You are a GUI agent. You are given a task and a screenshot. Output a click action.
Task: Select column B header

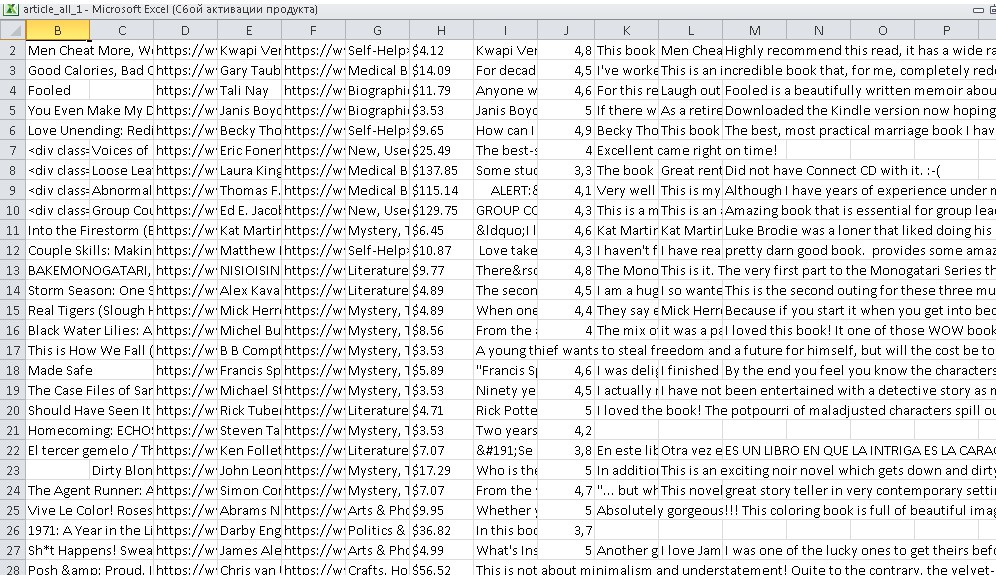58,30
